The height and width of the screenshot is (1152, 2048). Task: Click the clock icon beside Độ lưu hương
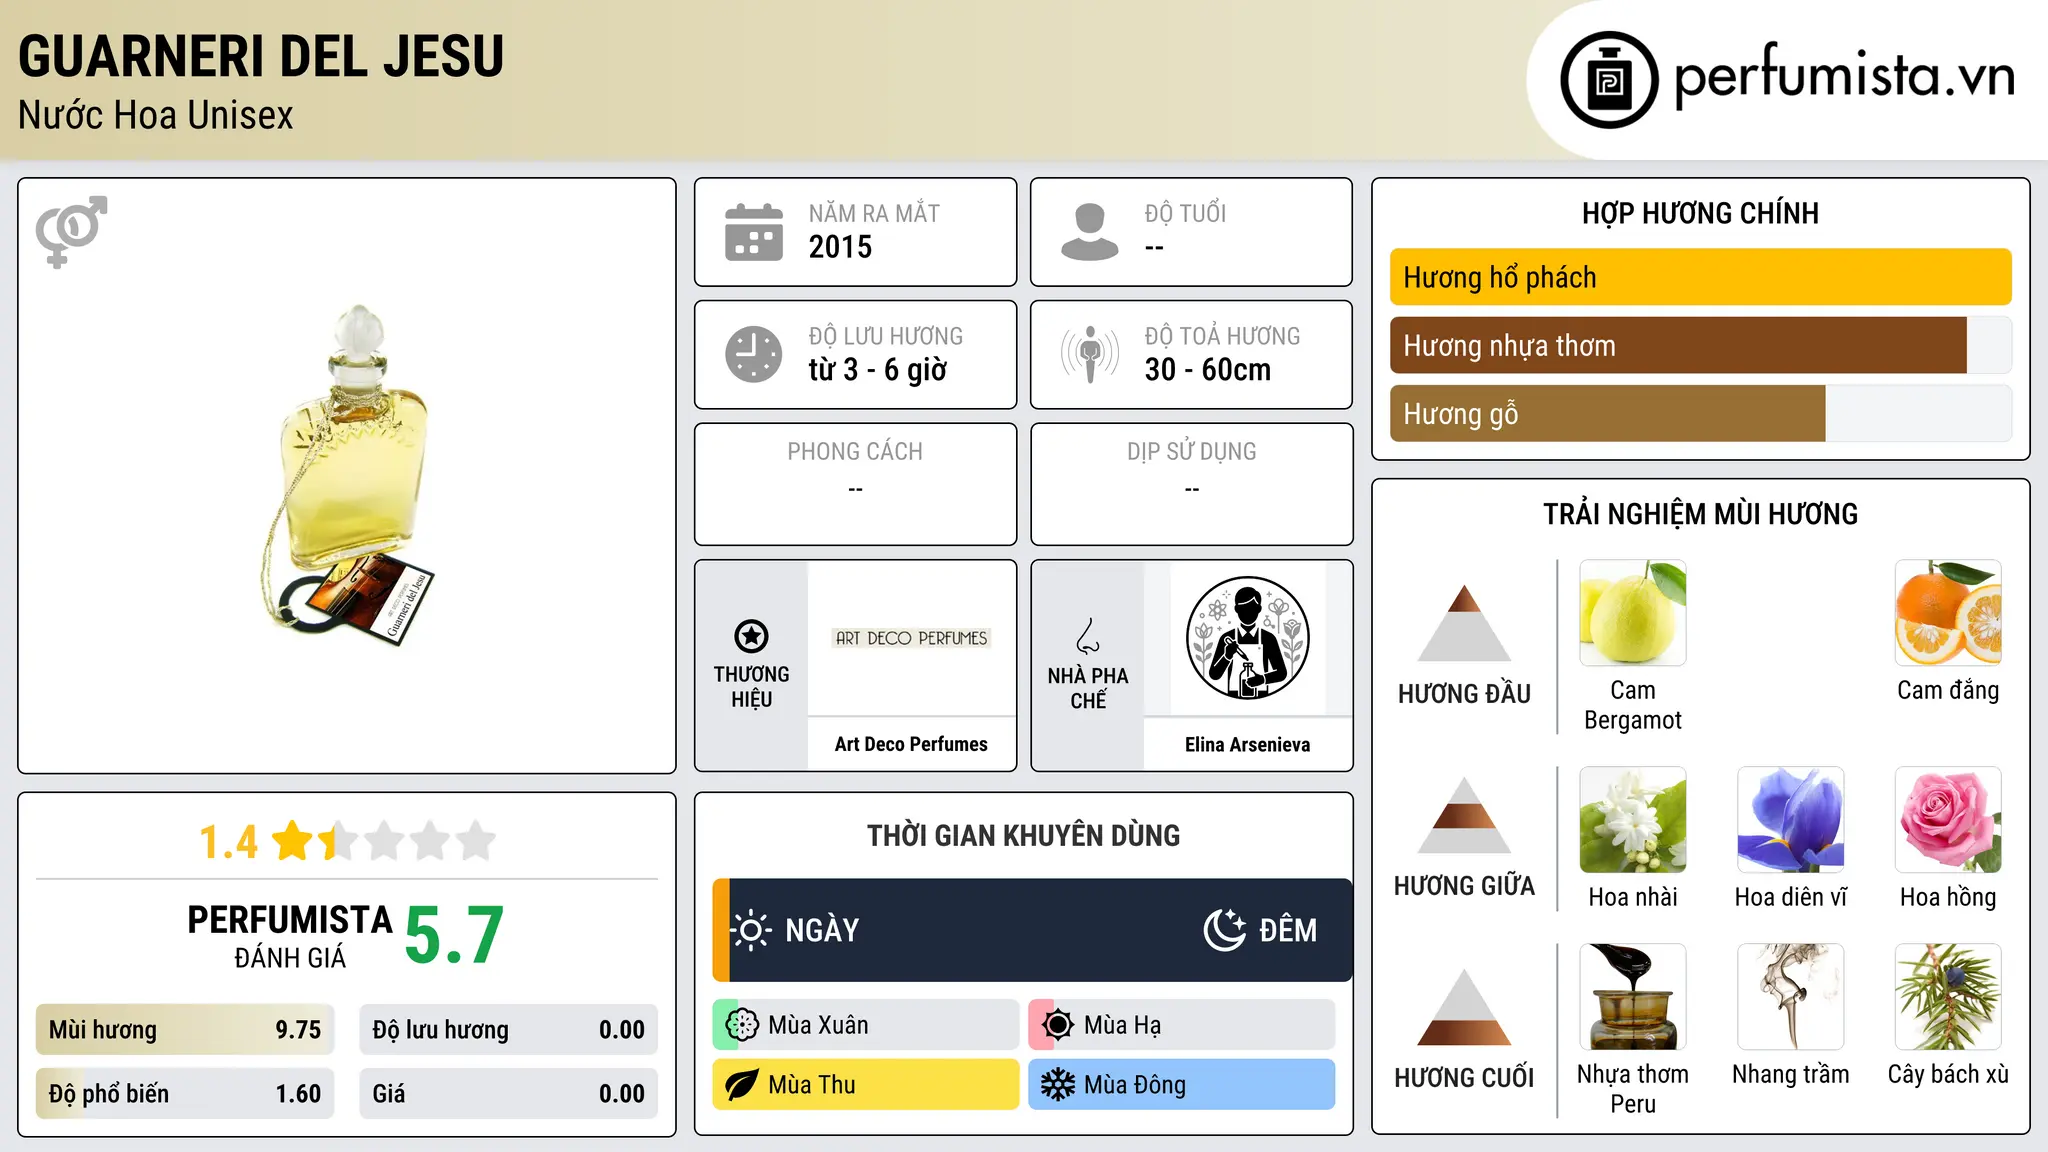click(754, 354)
